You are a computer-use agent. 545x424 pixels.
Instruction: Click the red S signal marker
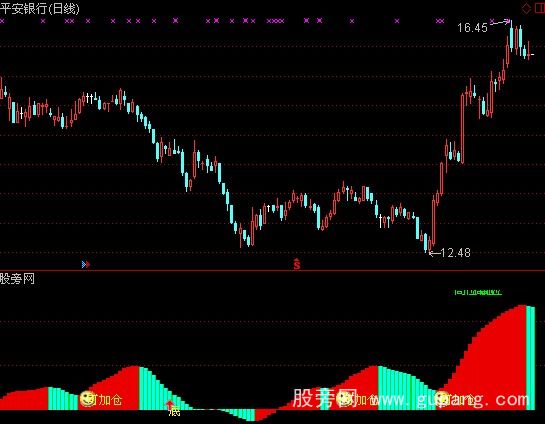tap(296, 264)
